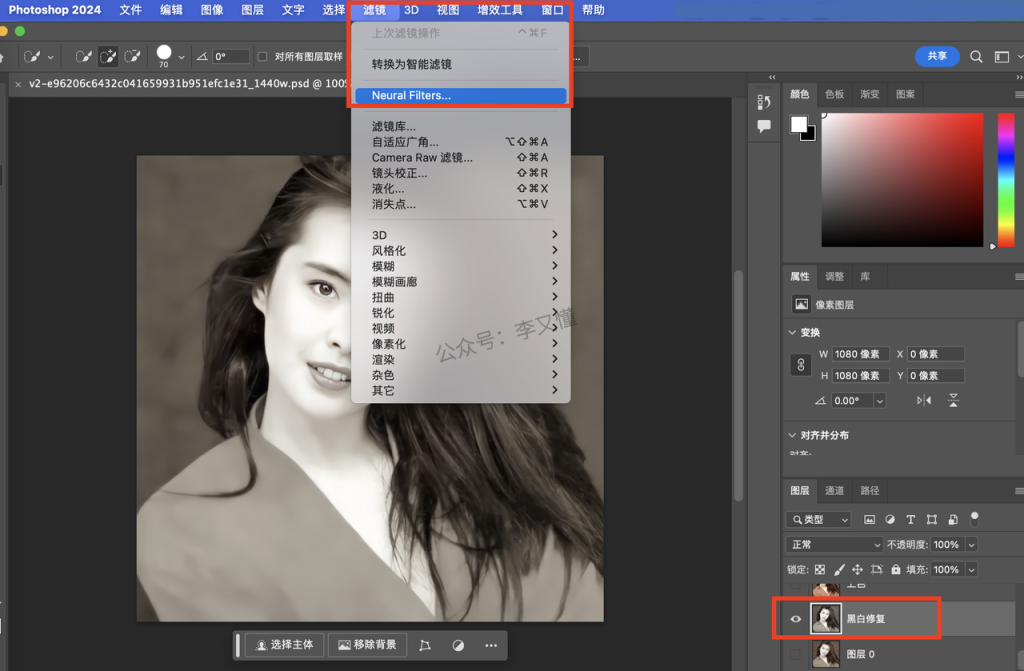Open the three-dot more options in contextual bar
The image size is (1024, 671).
(491, 646)
